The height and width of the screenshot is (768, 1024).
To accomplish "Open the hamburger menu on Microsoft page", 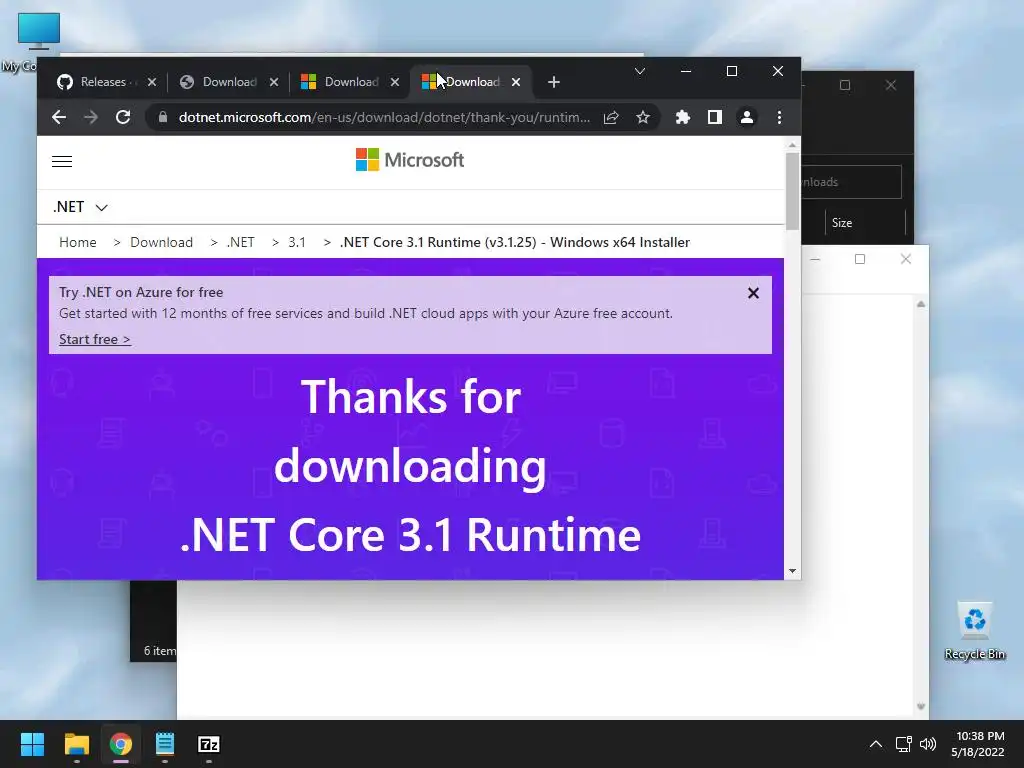I will [62, 161].
